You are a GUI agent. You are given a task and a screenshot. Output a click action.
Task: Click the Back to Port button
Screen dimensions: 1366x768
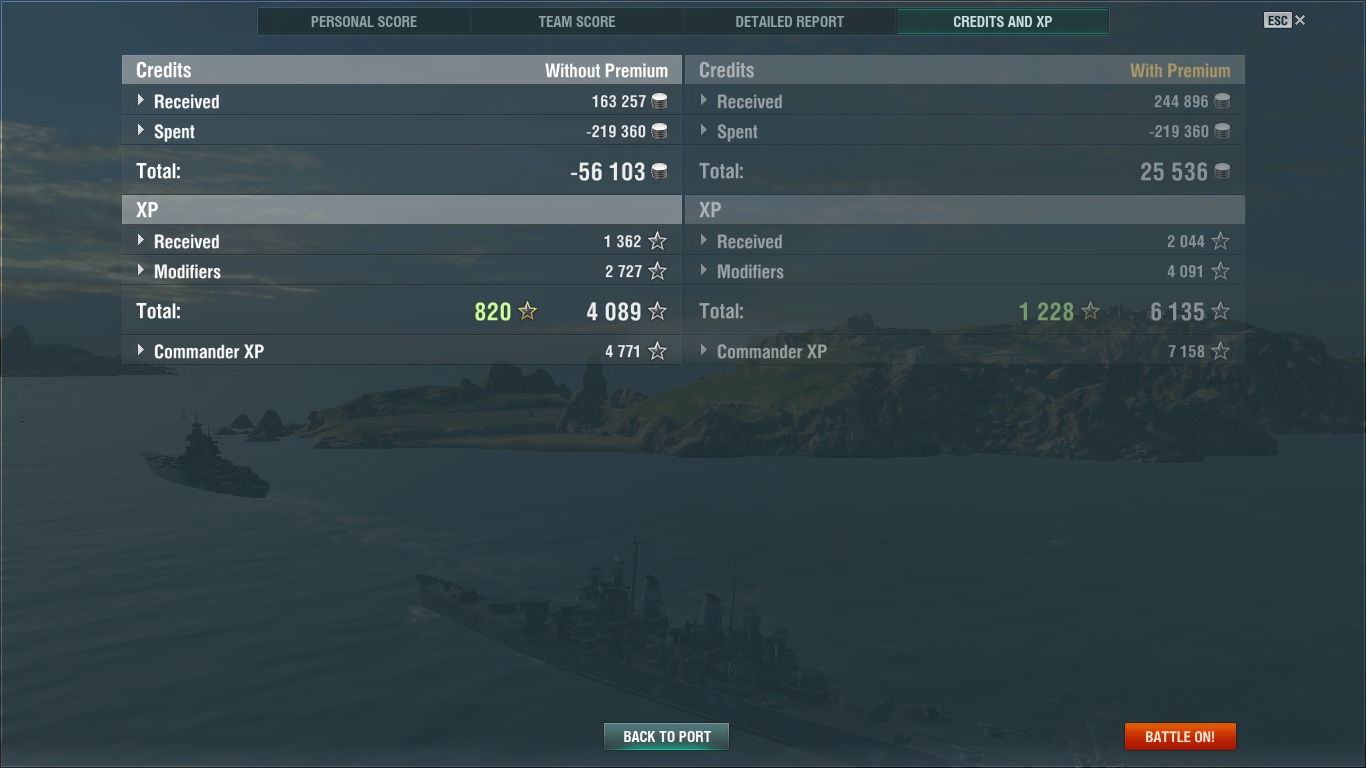pos(667,736)
